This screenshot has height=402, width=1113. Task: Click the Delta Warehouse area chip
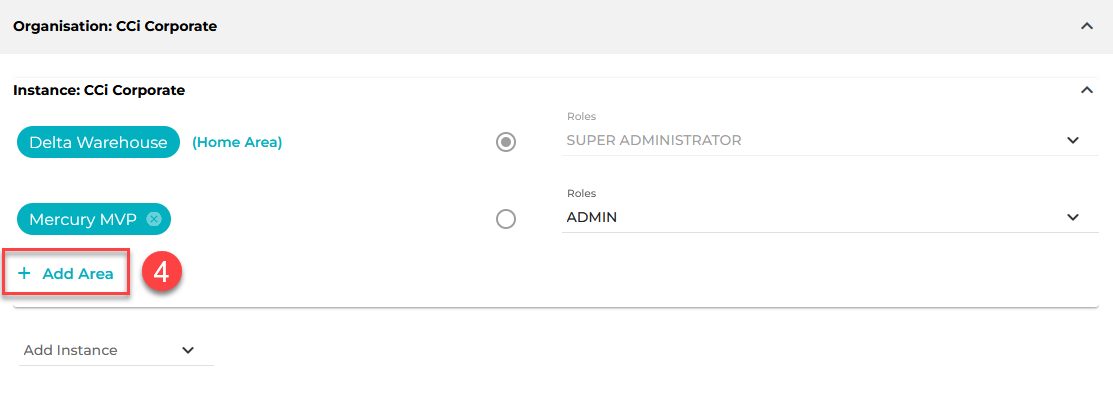[x=98, y=142]
